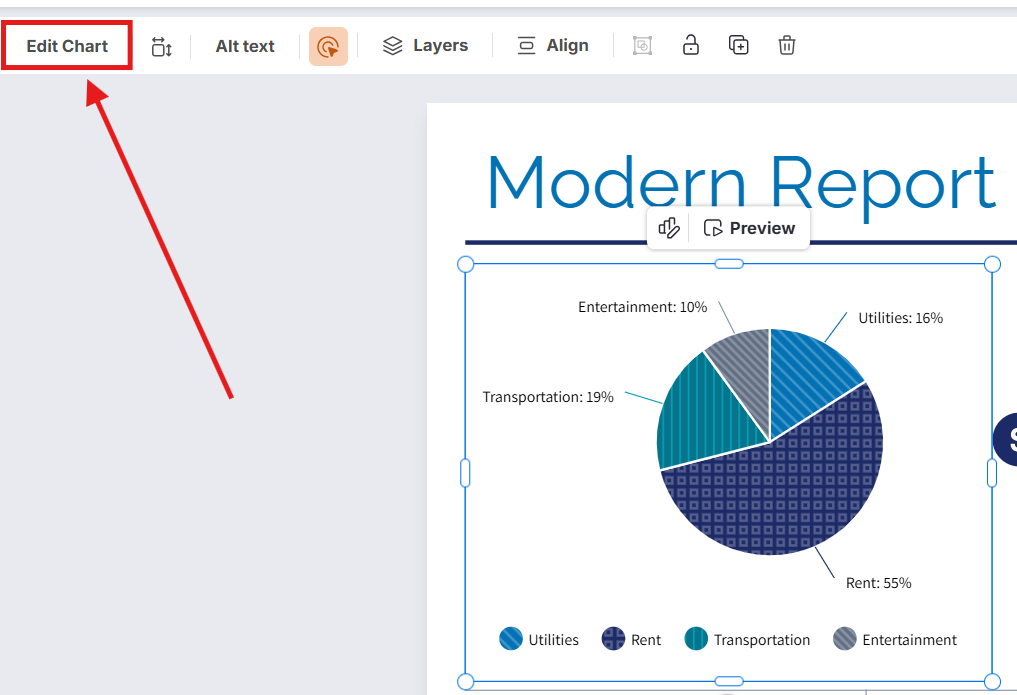Click the Utilities legend swatch

click(x=511, y=639)
